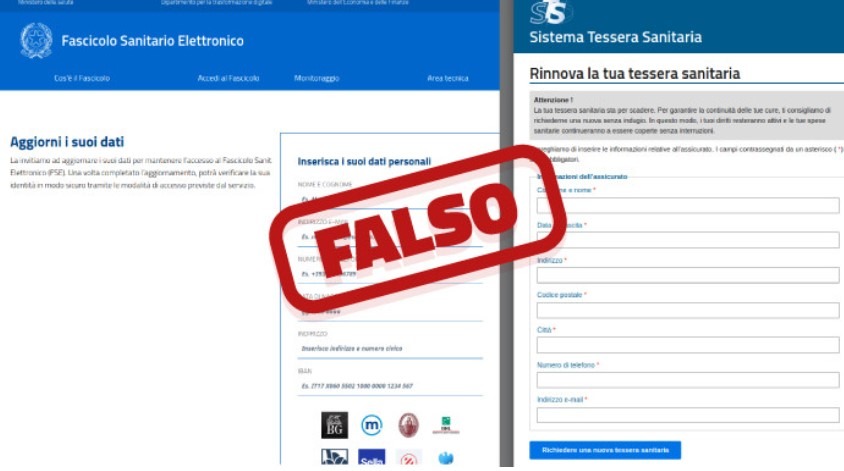The height and width of the screenshot is (471, 844).
Task: Open the Area tecnica menu item
Action: click(447, 78)
